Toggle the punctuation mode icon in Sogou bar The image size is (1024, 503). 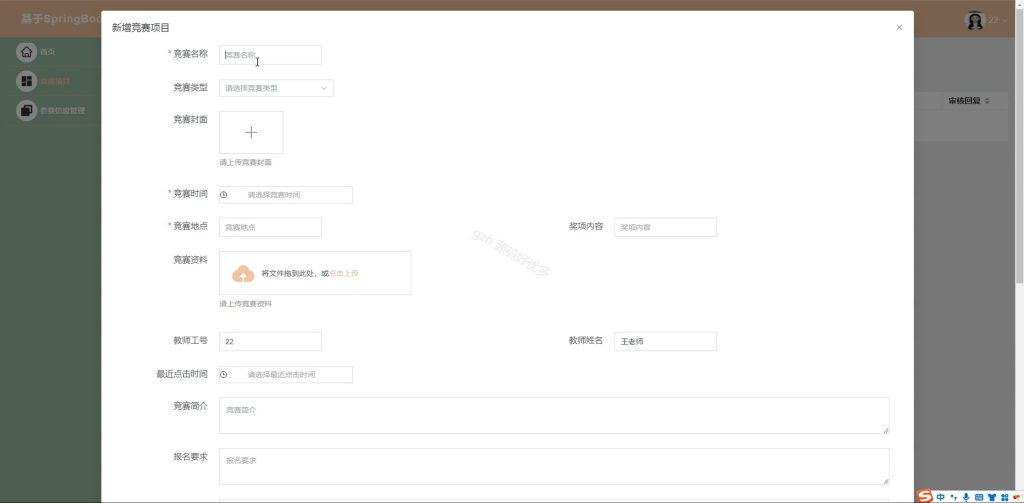pyautogui.click(x=953, y=497)
